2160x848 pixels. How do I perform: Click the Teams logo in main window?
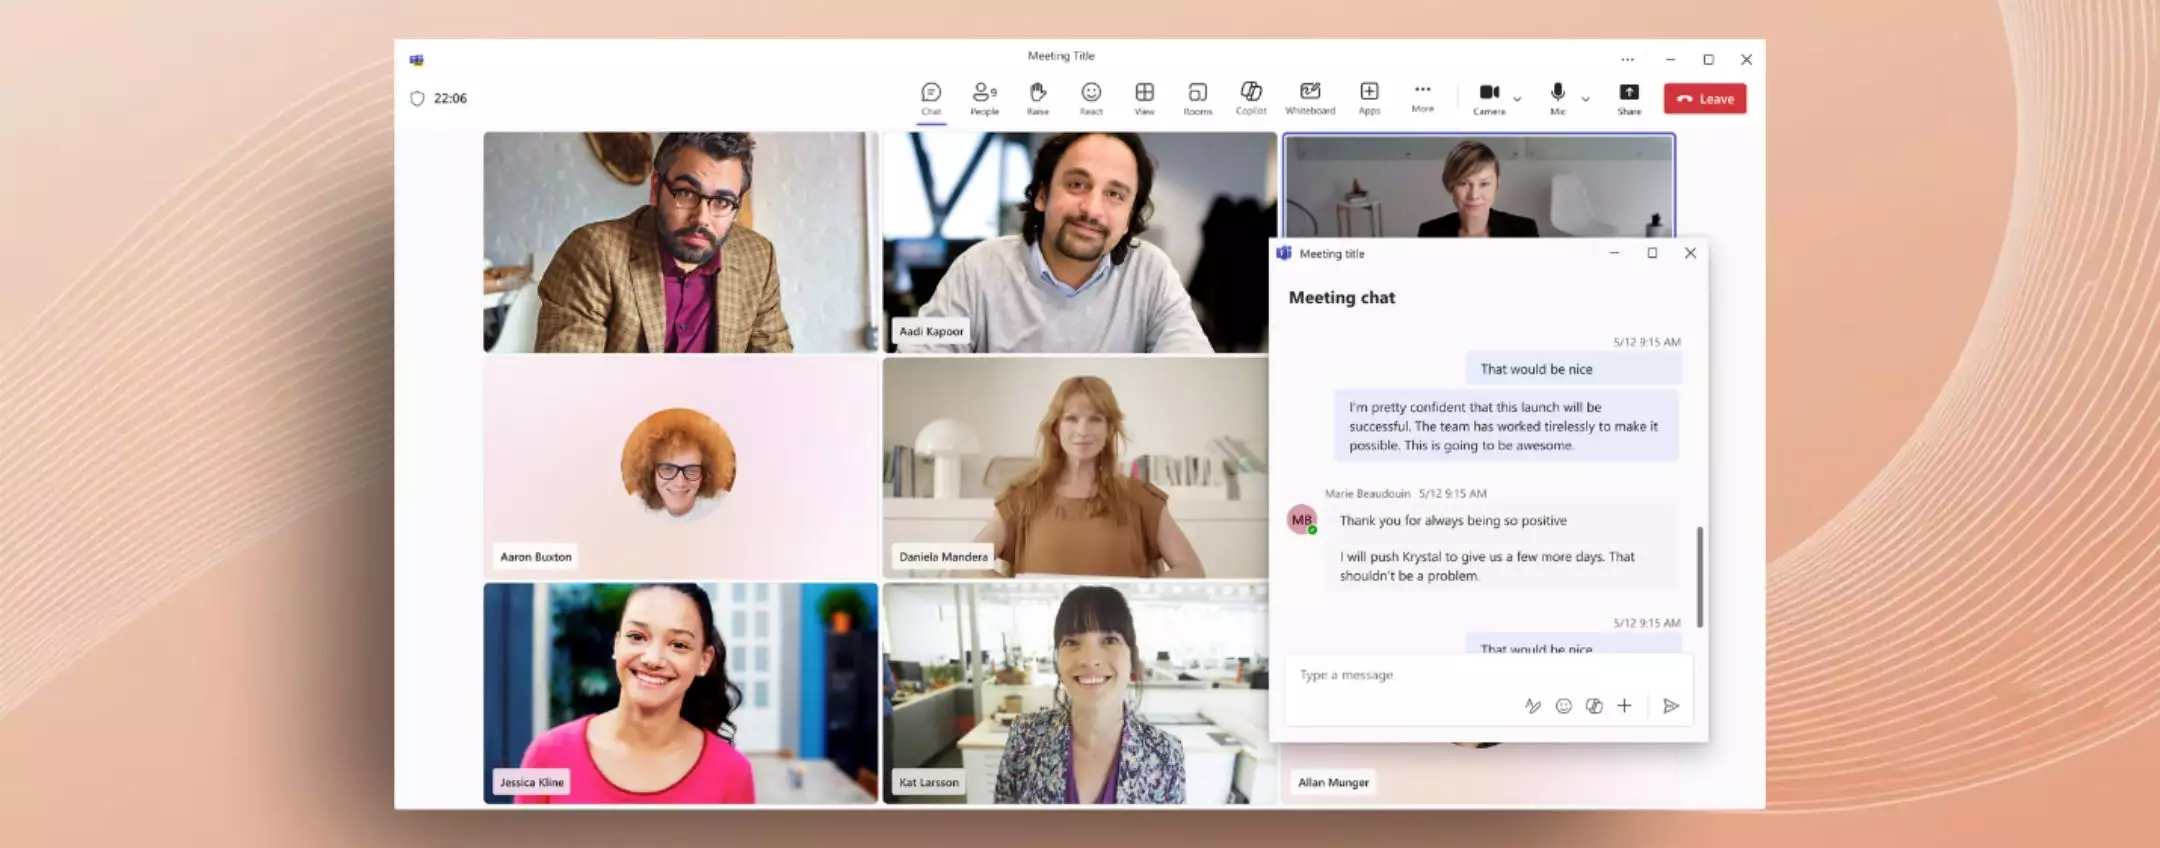click(x=416, y=60)
